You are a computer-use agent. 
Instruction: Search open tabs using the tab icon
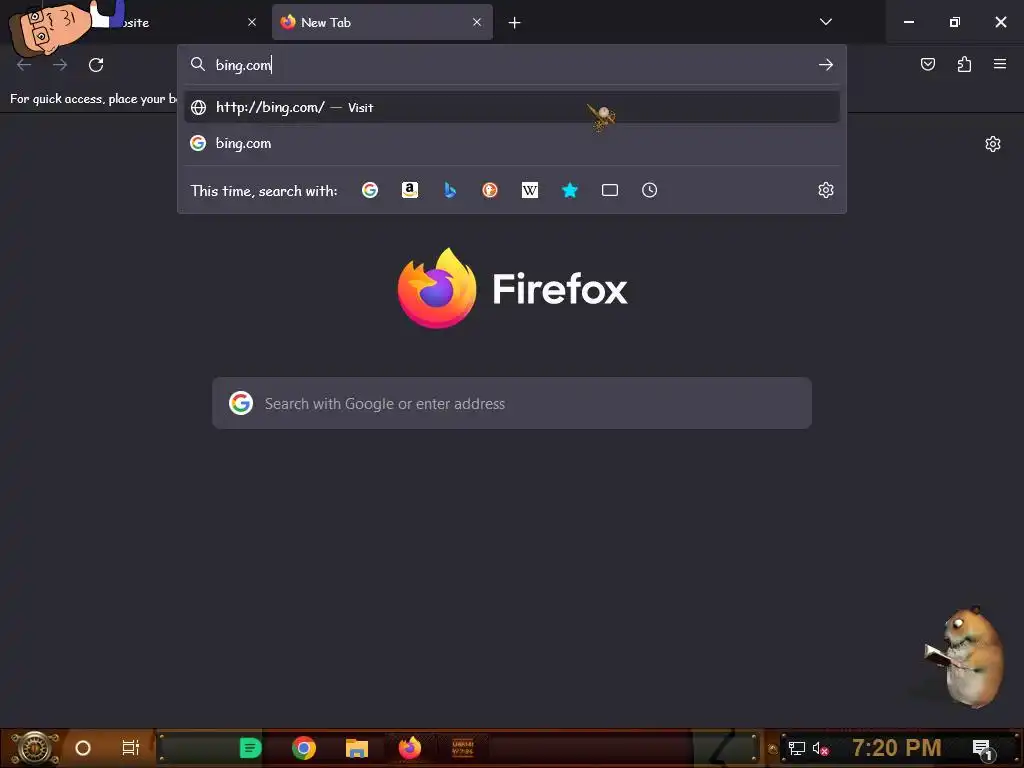(610, 190)
